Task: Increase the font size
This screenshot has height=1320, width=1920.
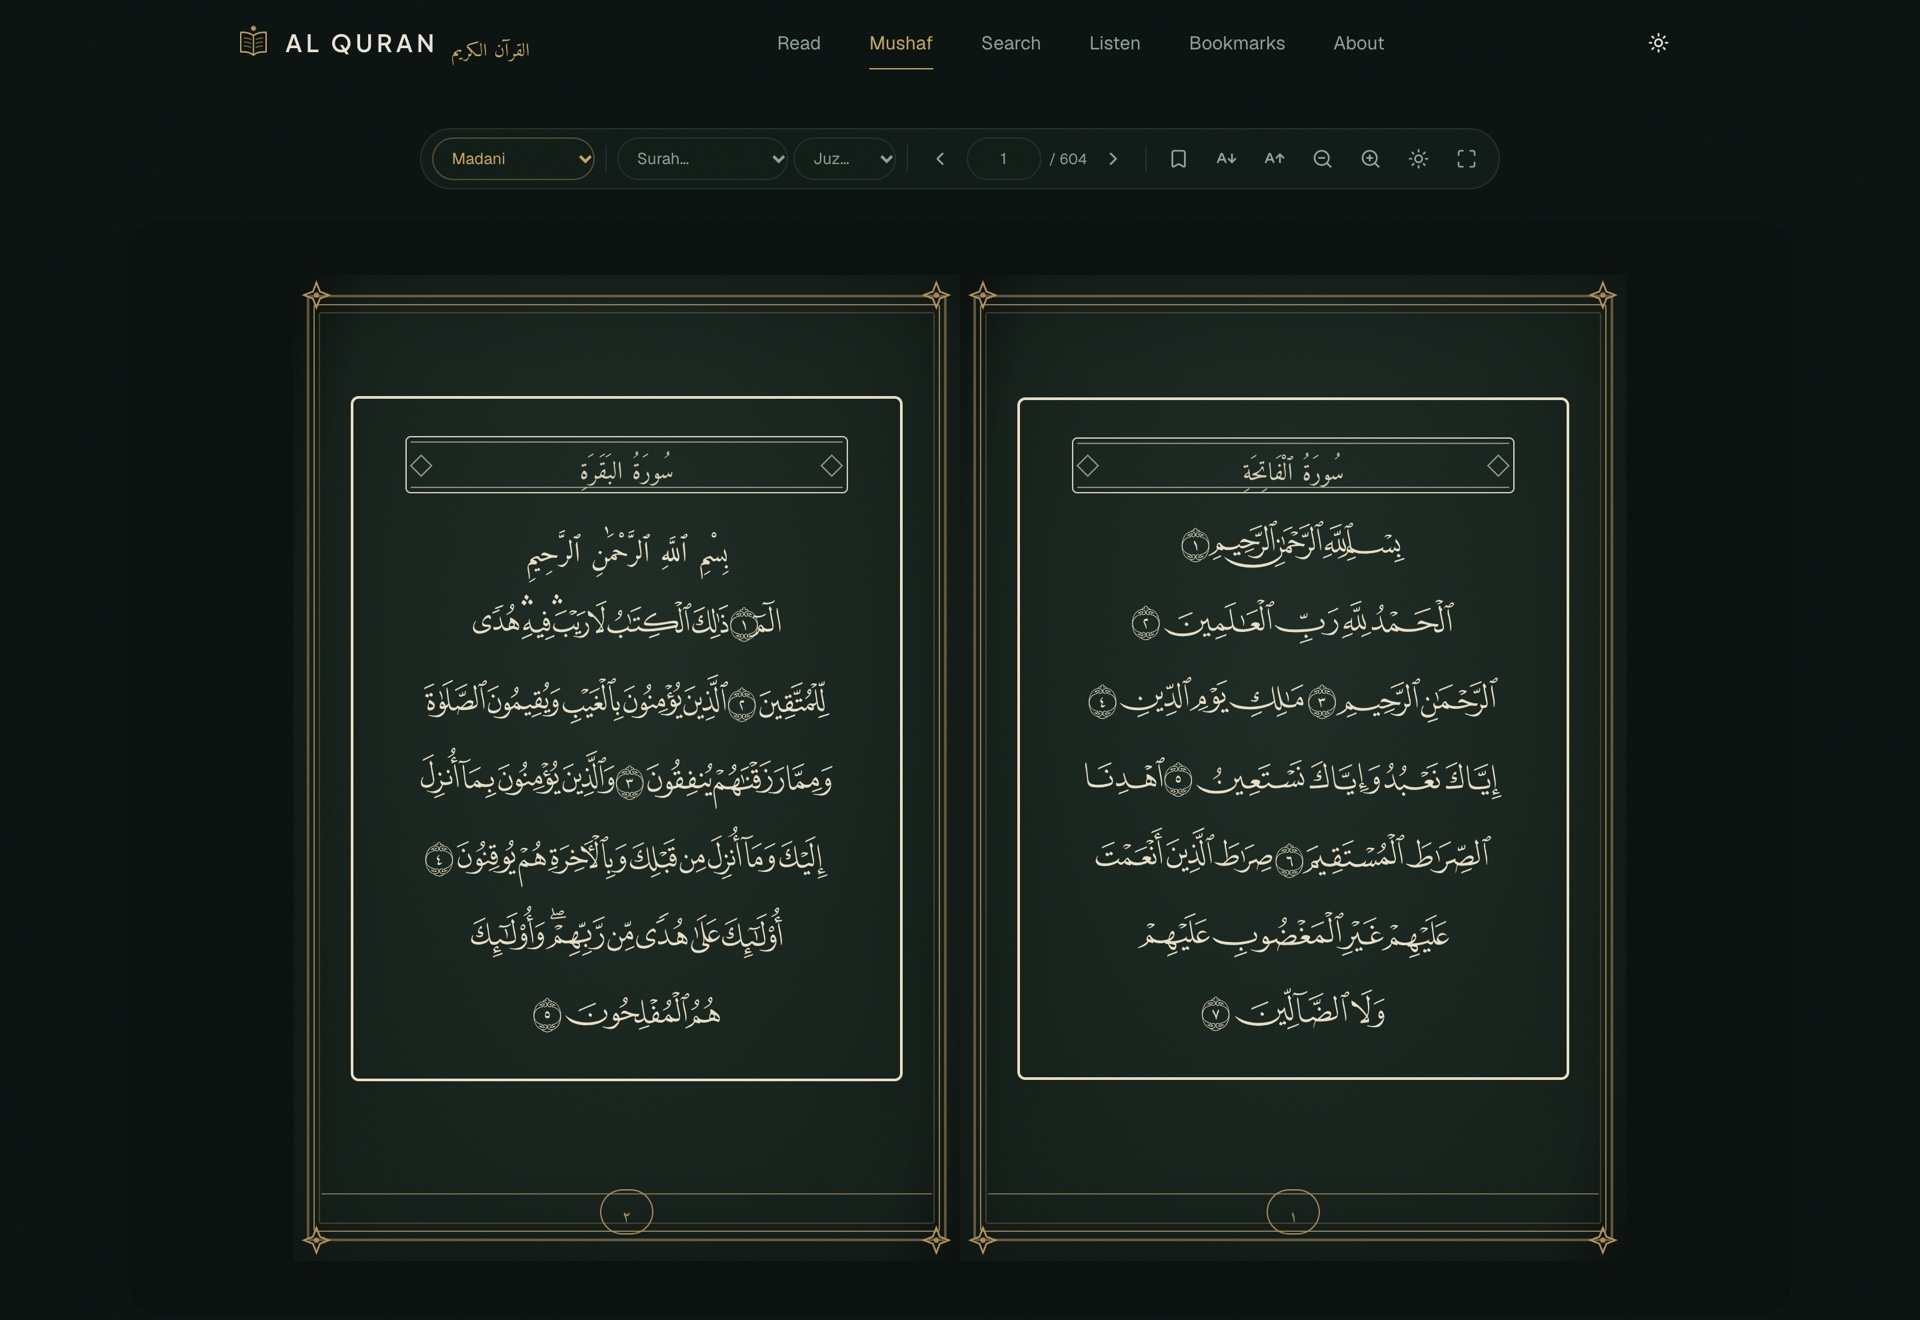Action: pyautogui.click(x=1274, y=159)
